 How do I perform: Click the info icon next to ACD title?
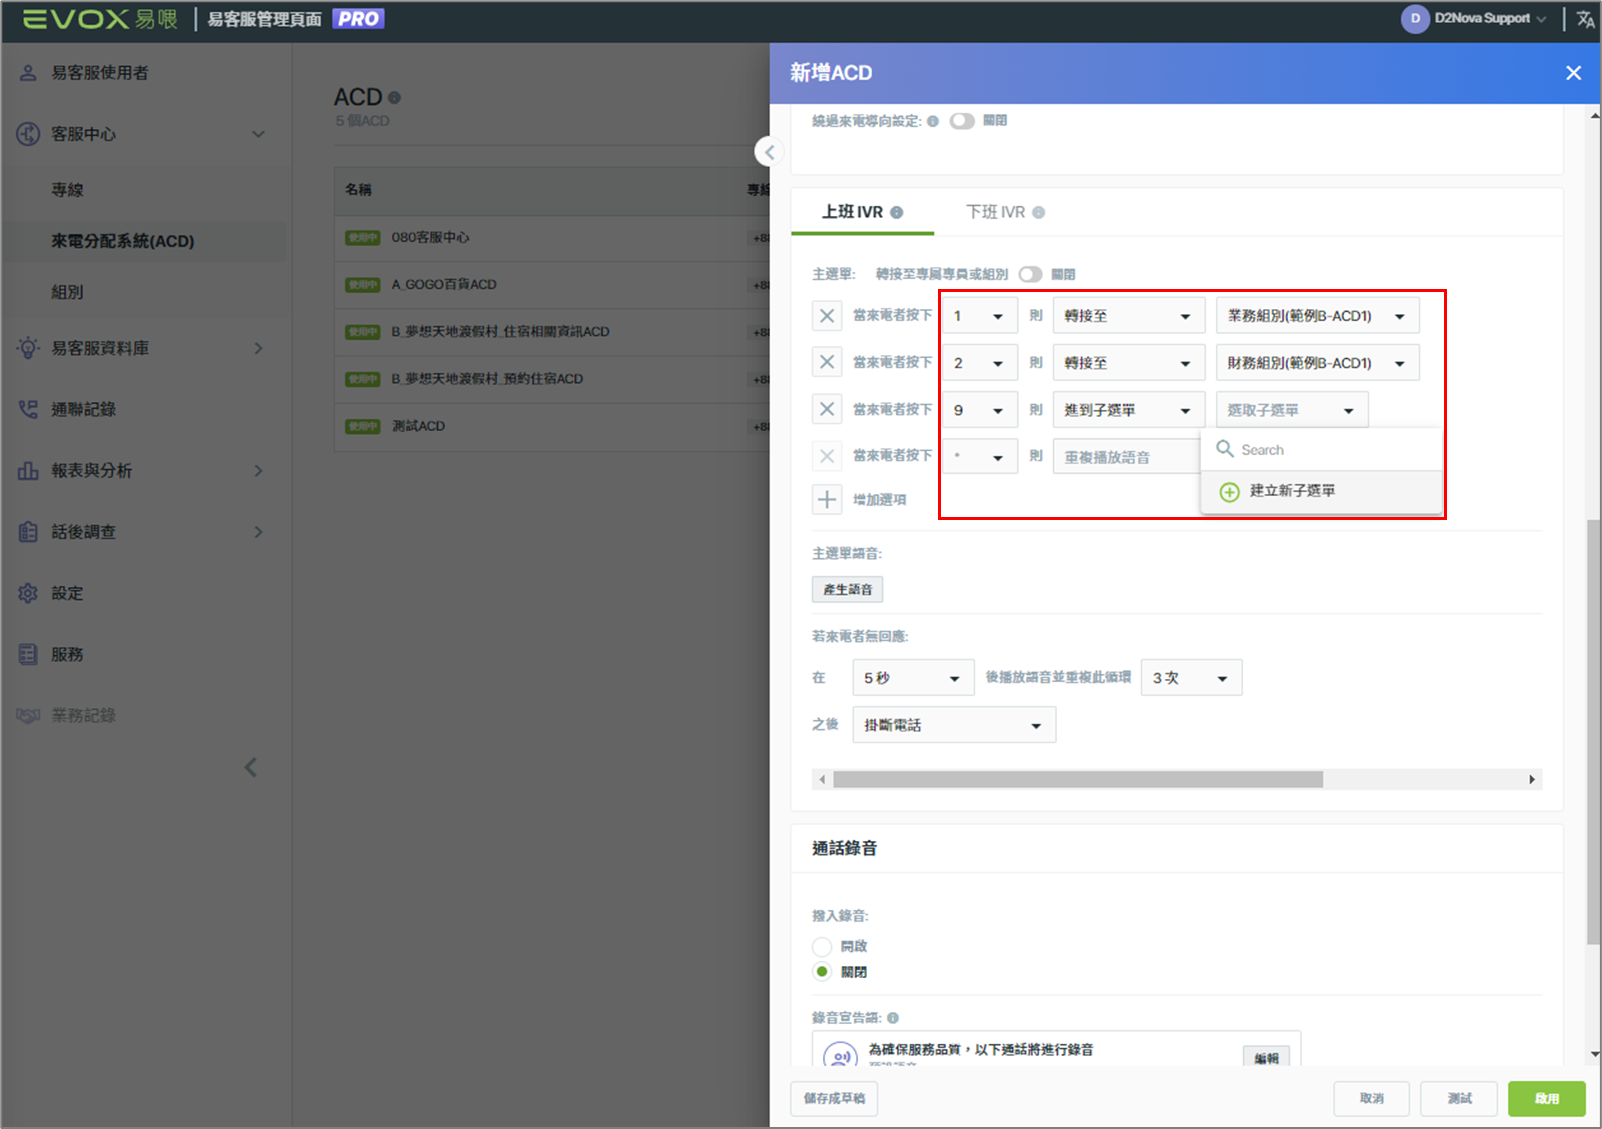pos(394,98)
